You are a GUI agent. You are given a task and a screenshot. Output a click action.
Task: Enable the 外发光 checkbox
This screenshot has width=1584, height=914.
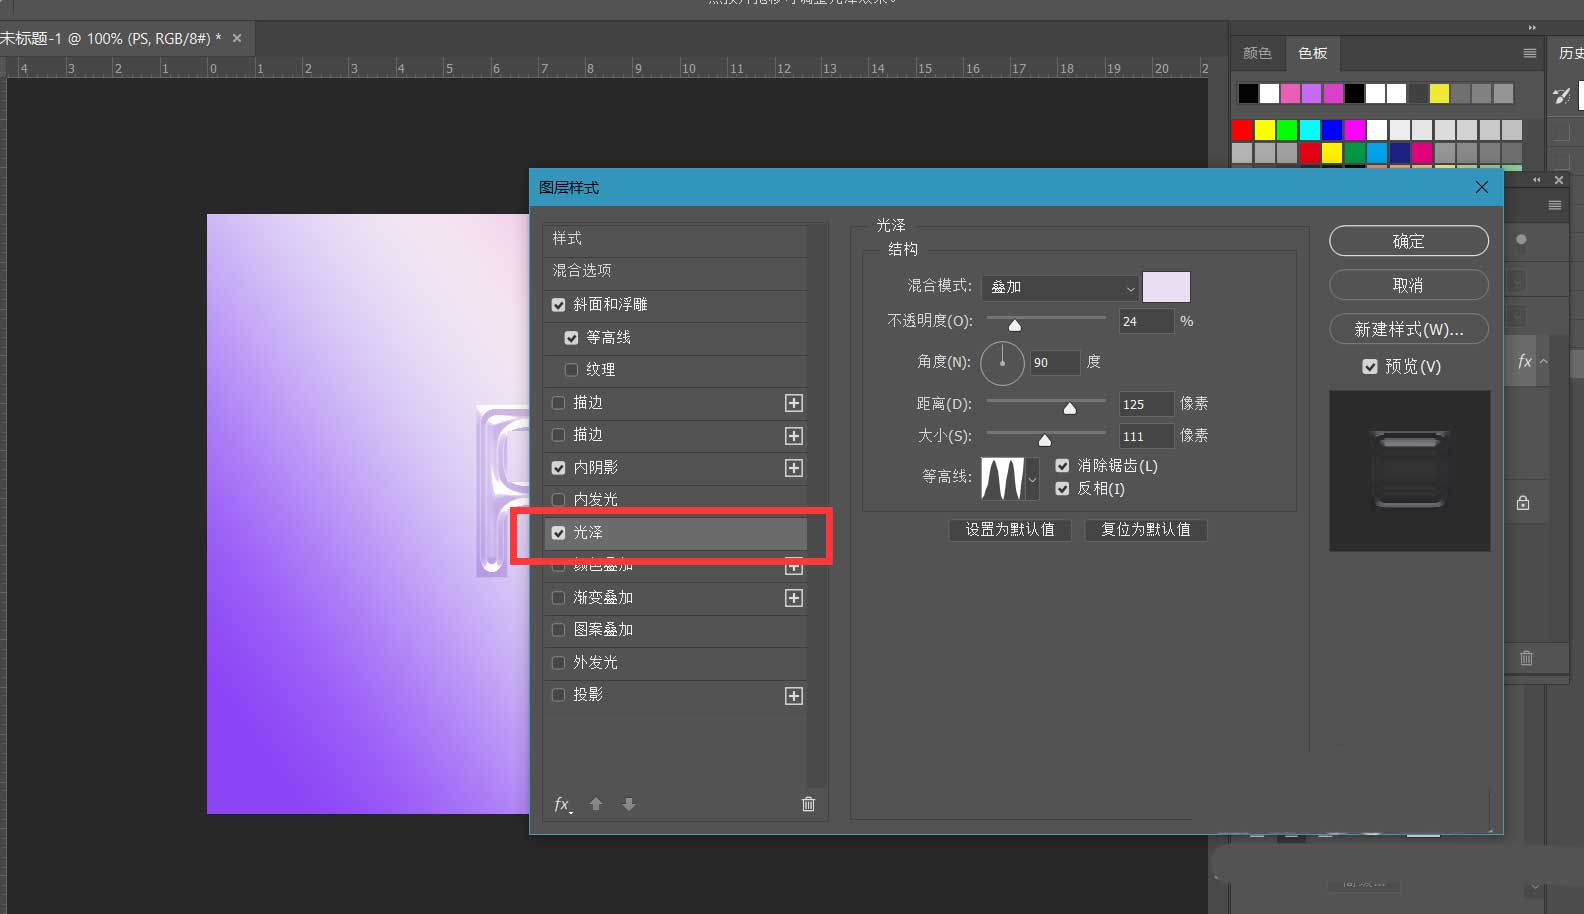click(558, 663)
